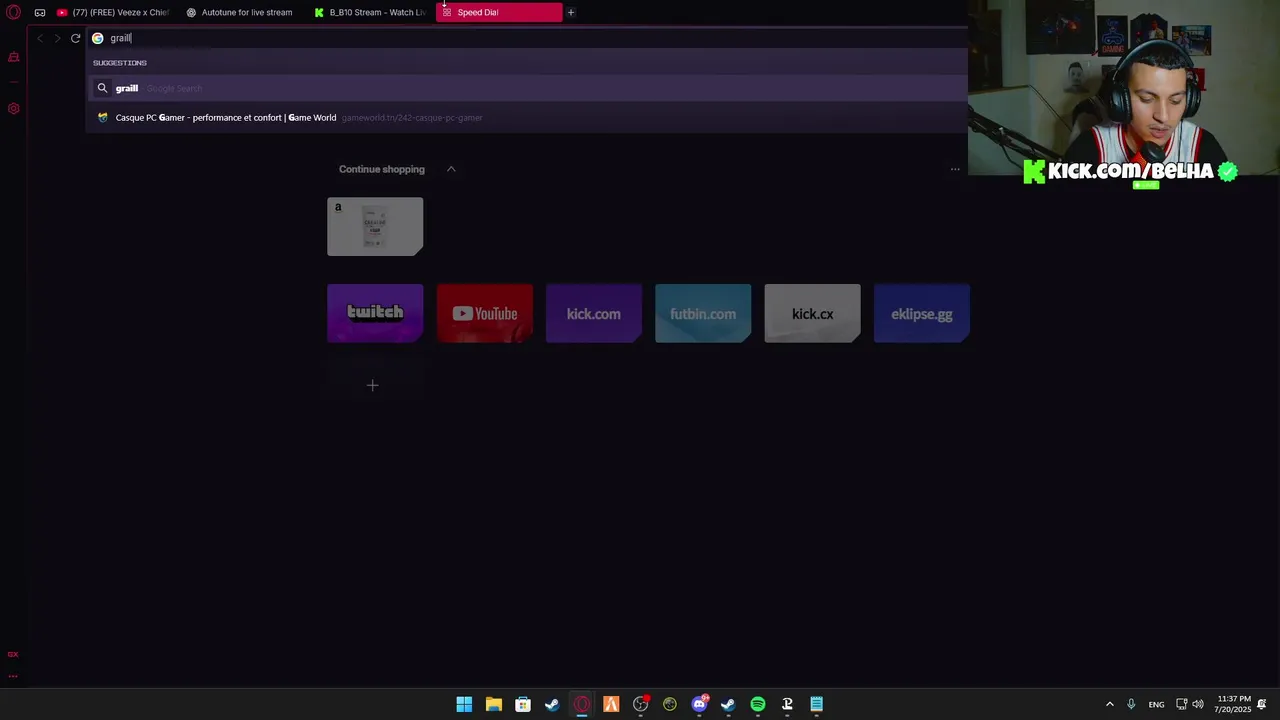Open the YouTube speed dial tile
The height and width of the screenshot is (720, 1280).
[x=485, y=313]
